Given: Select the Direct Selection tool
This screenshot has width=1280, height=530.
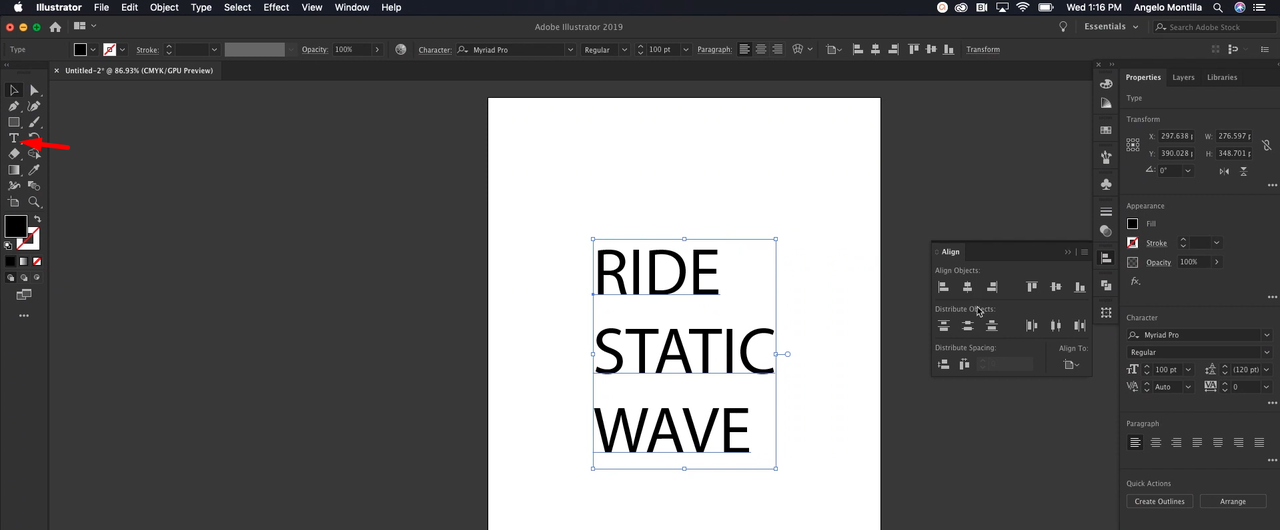Looking at the screenshot, I should [34, 90].
